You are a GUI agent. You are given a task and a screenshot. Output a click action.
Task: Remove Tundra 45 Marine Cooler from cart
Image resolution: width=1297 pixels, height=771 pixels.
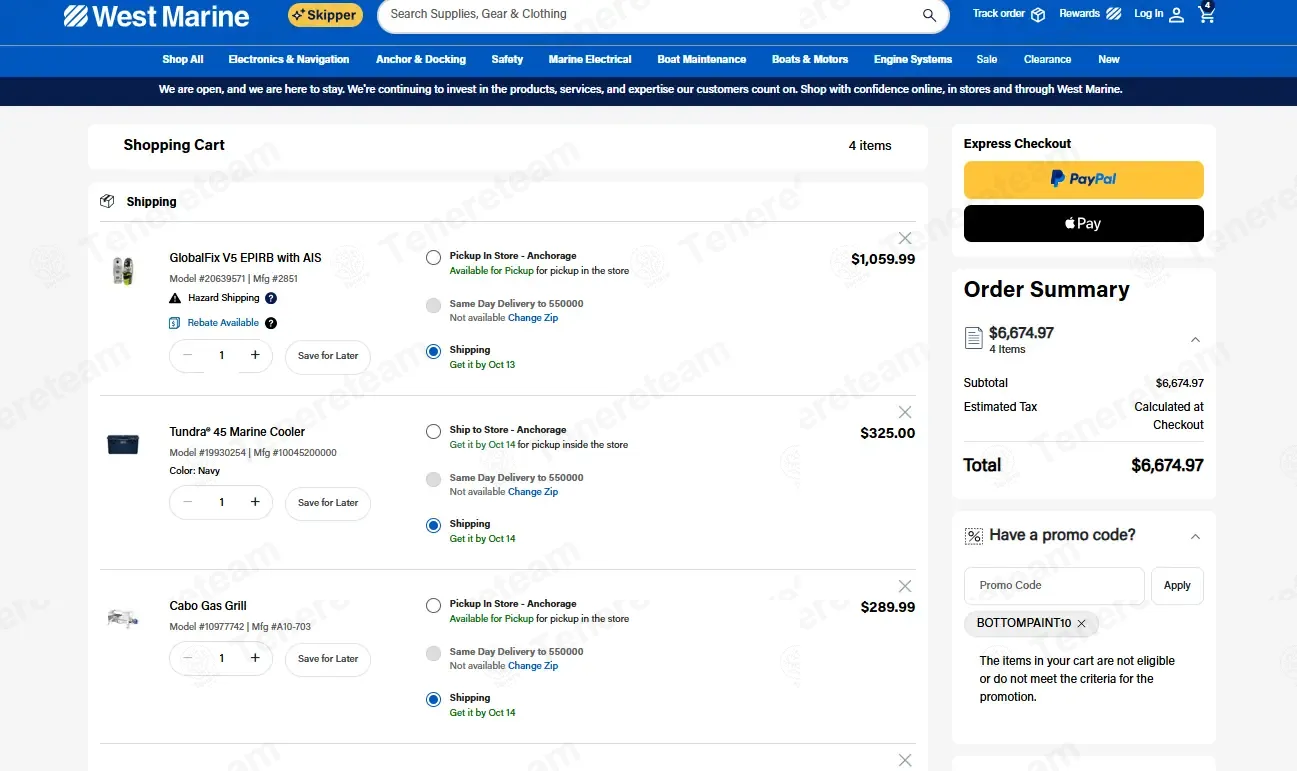tap(905, 412)
